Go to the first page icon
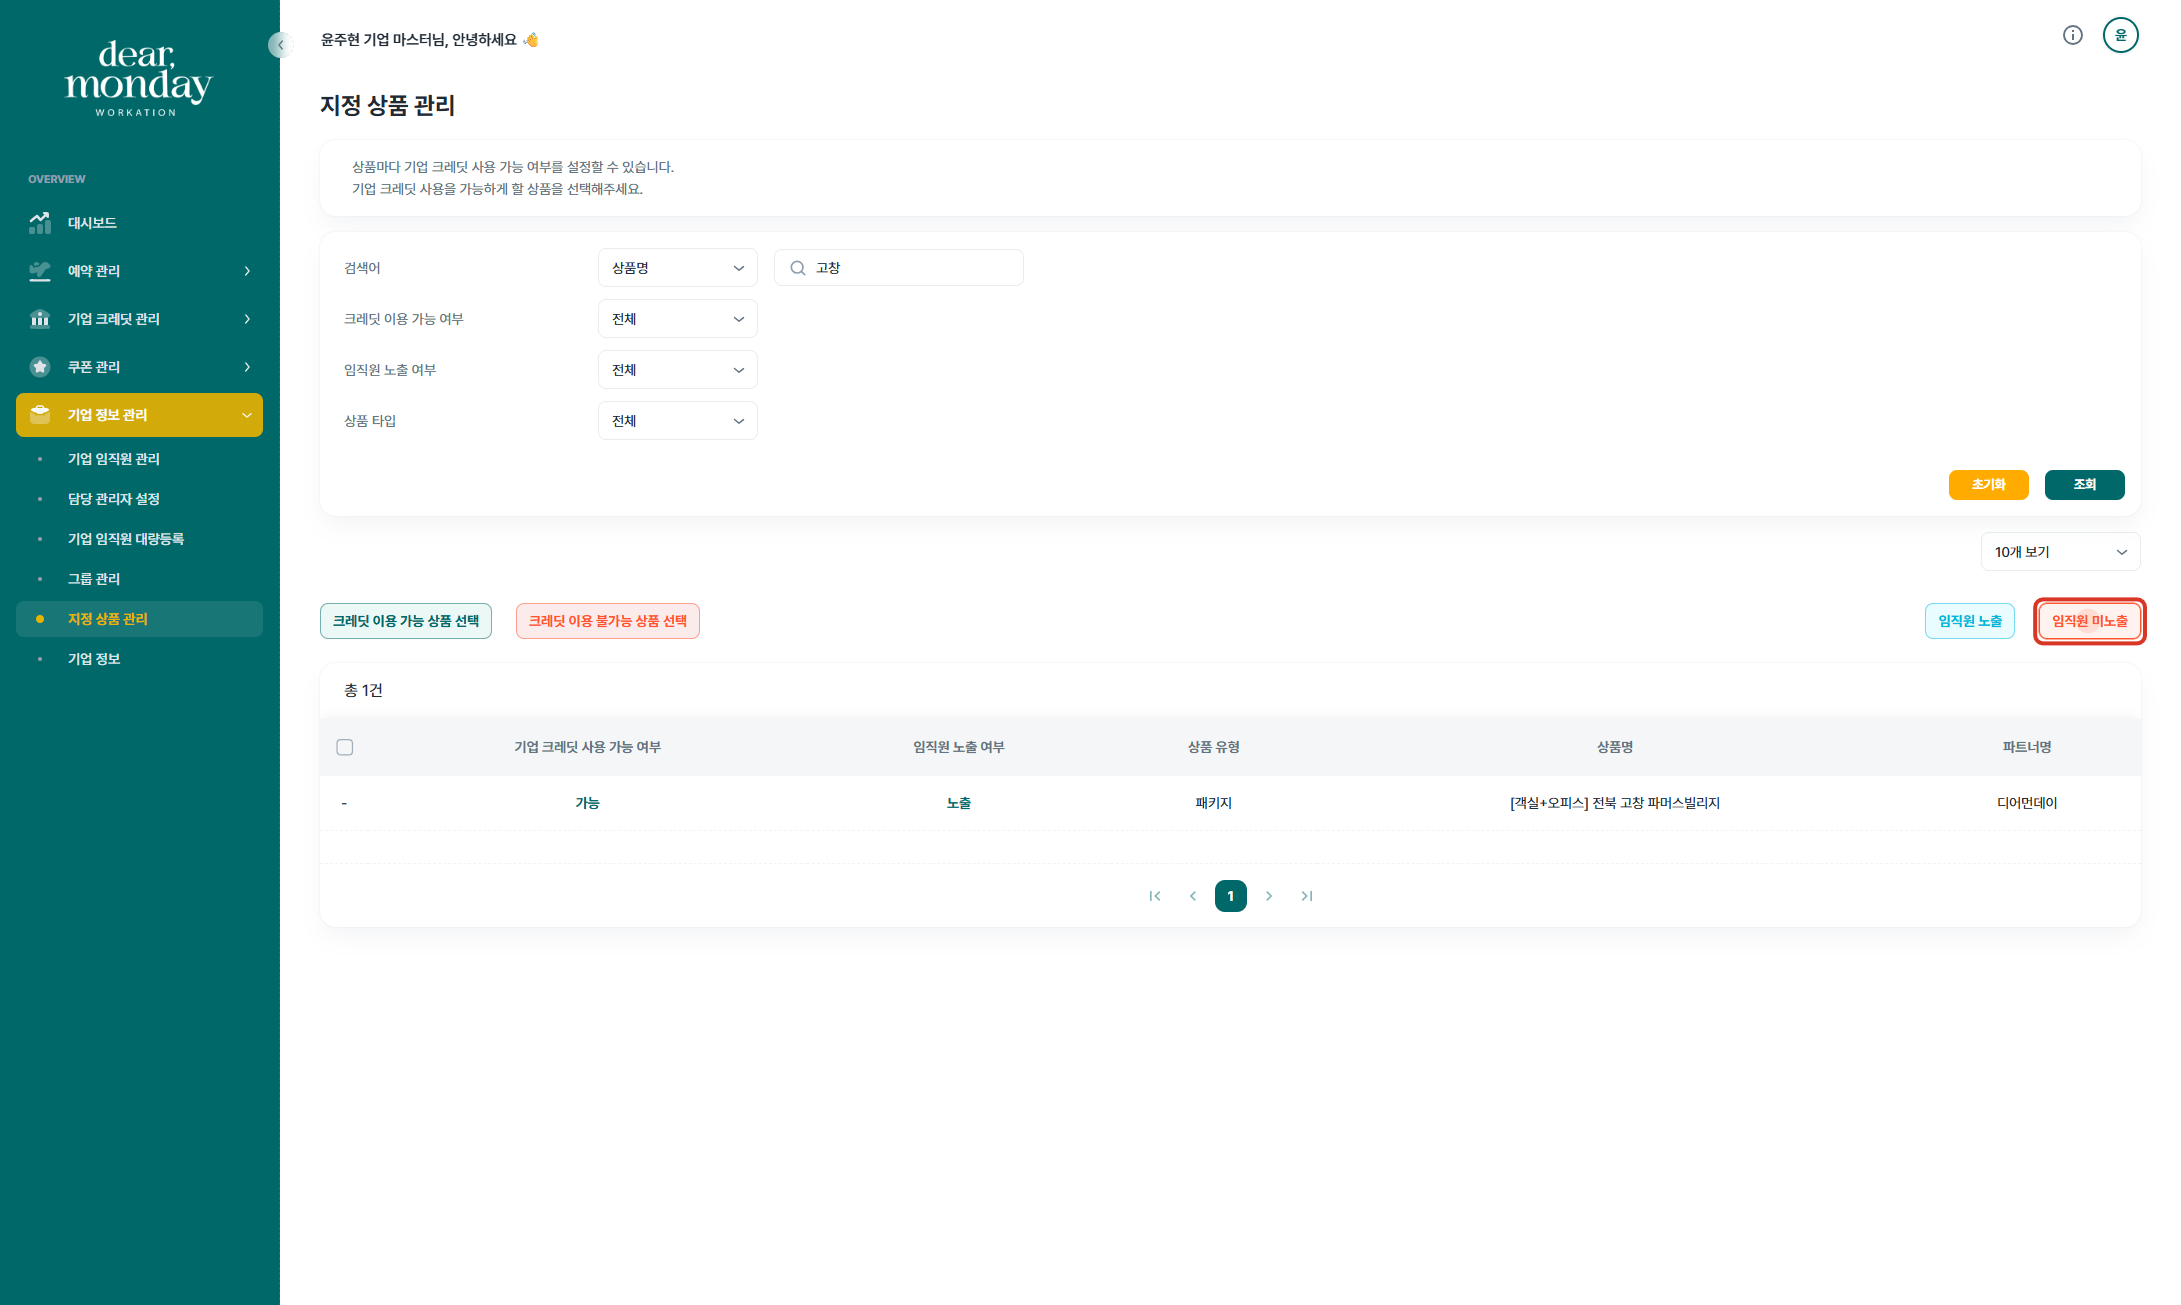The image size is (2181, 1305). point(1155,896)
